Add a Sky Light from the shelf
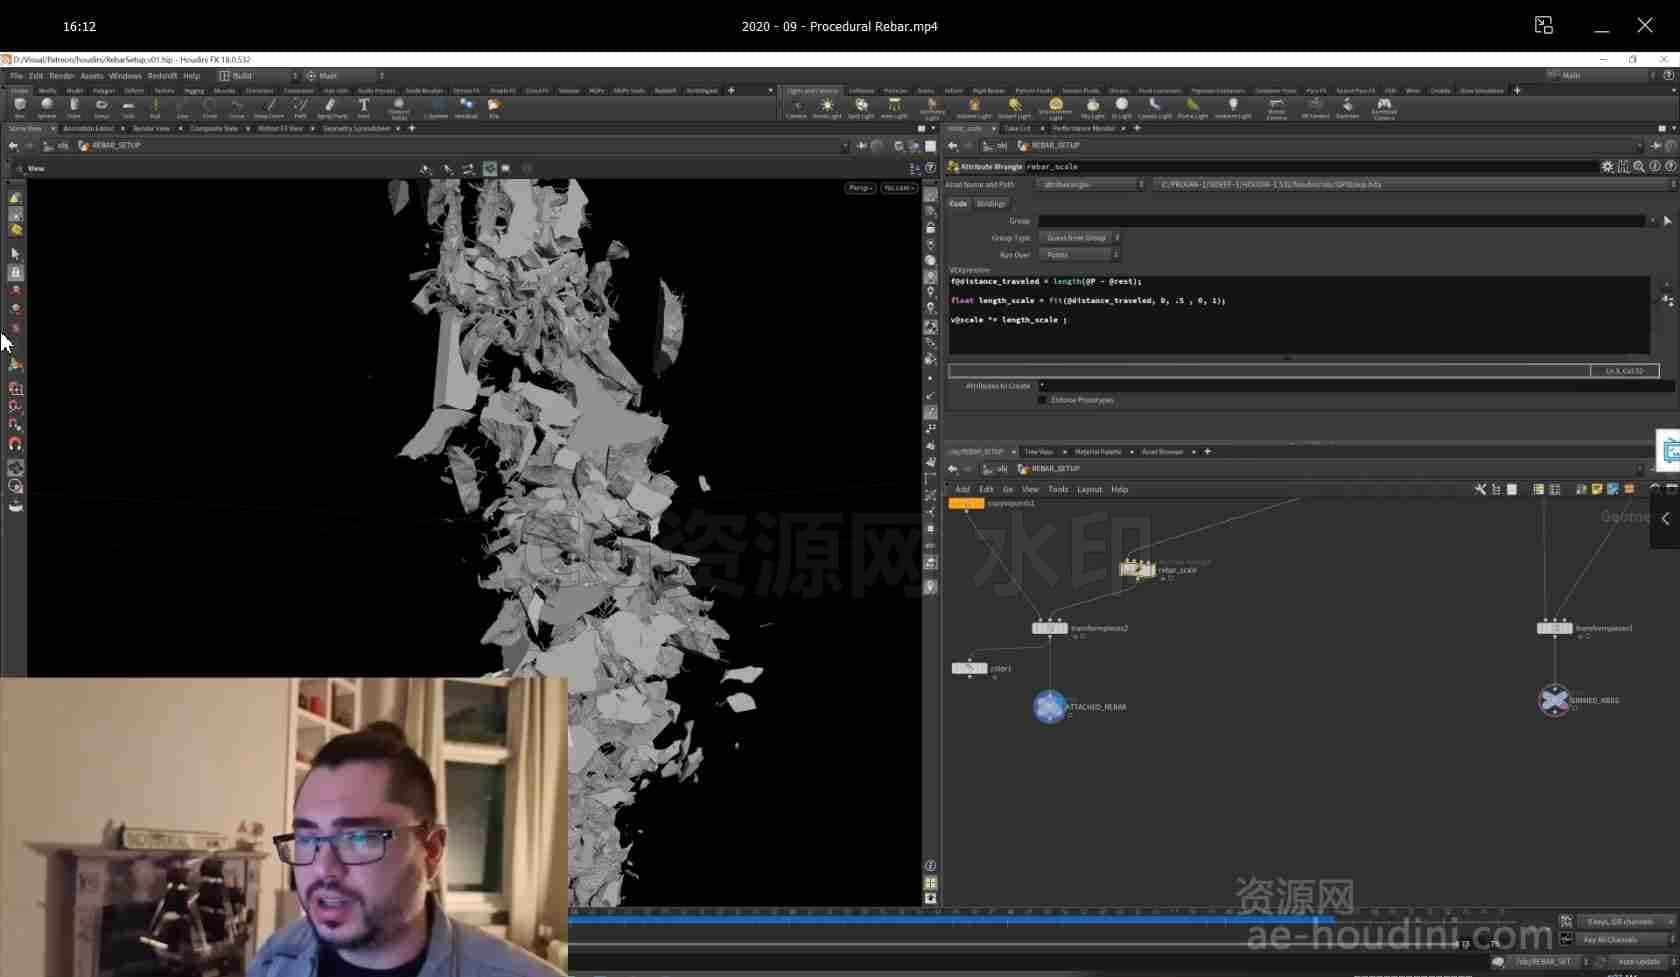Screen dimensions: 1680x977 1093,107
